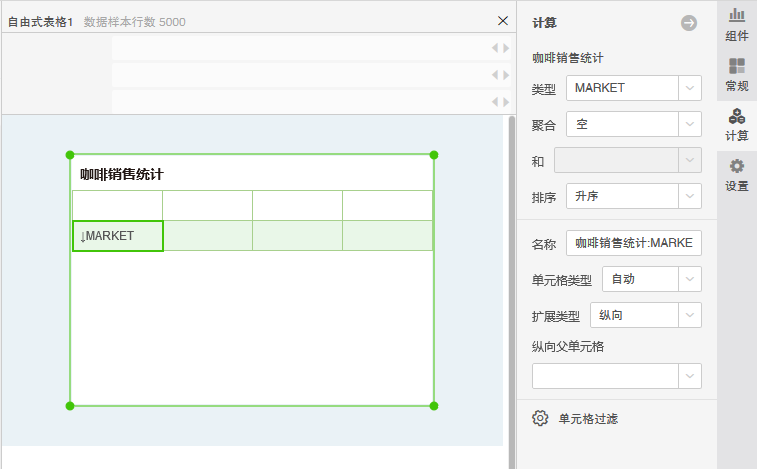This screenshot has width=757, height=469.
Task: Open the 聚合 aggregation dropdown
Action: [690, 124]
